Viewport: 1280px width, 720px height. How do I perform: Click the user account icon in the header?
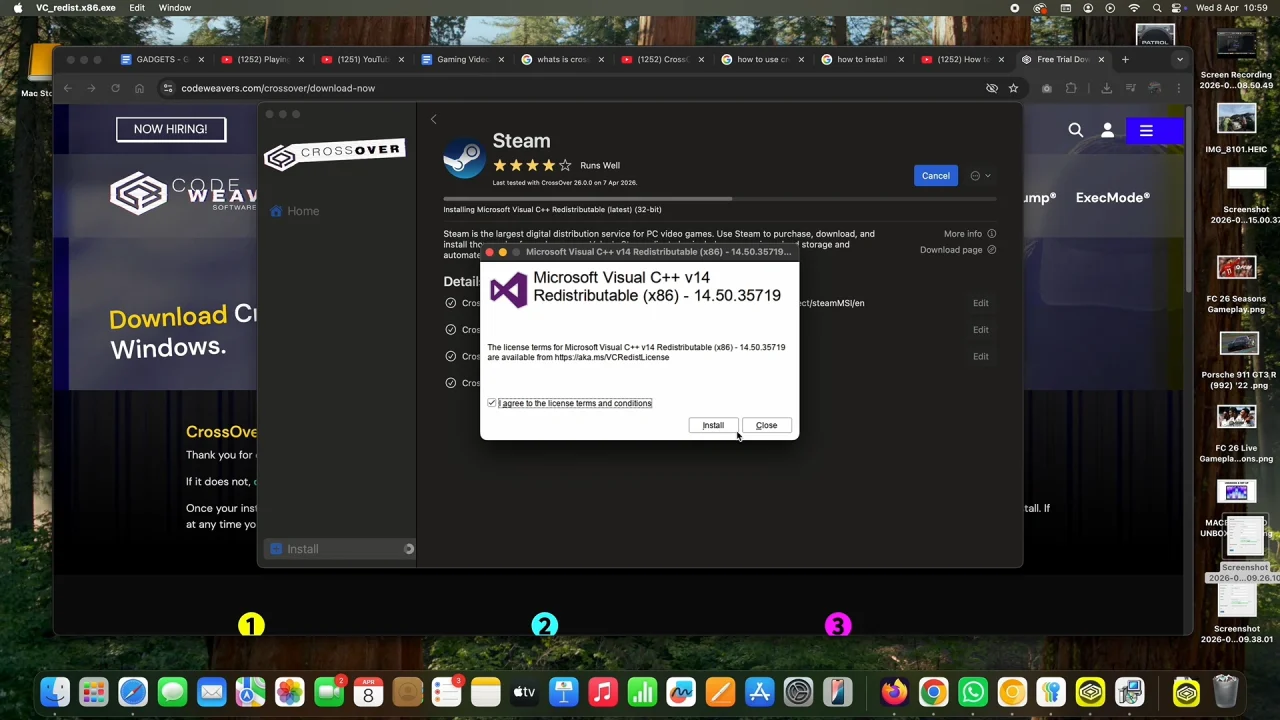pyautogui.click(x=1107, y=130)
